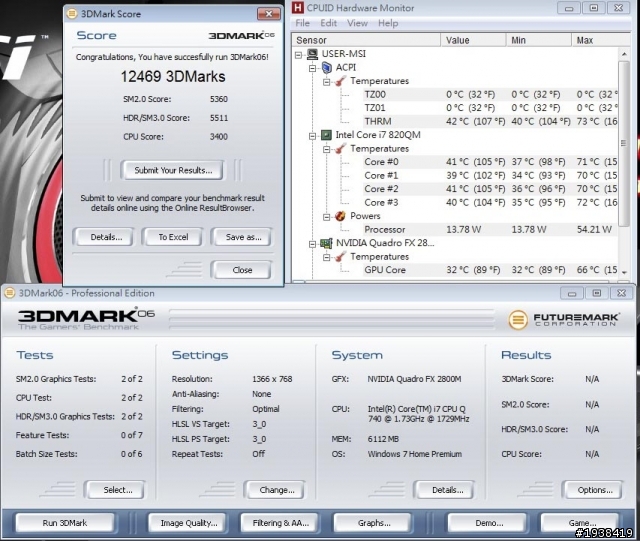Screen dimensions: 640x541
Task: Click Change button under Settings
Action: (x=275, y=490)
